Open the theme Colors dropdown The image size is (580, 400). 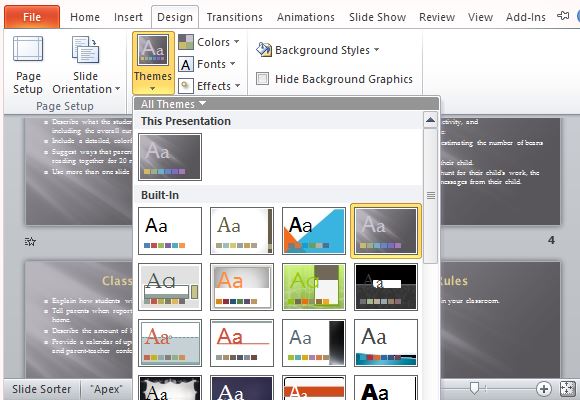[x=209, y=42]
